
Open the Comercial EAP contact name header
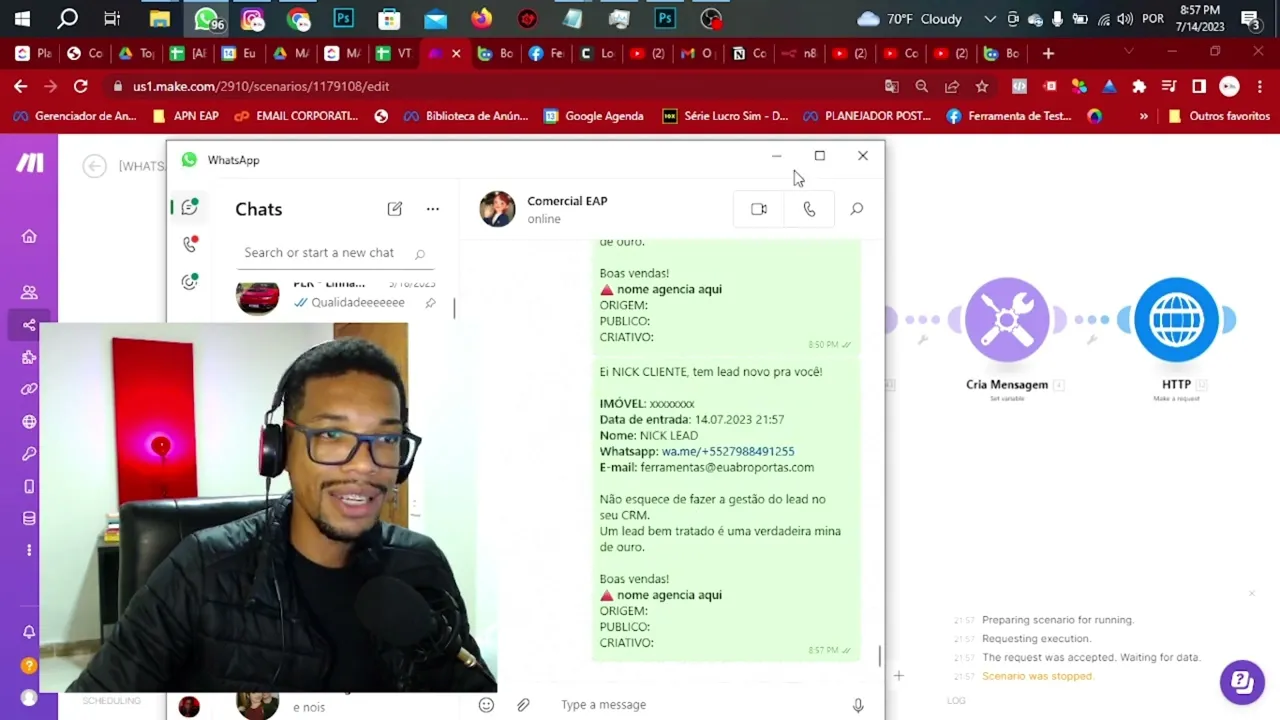pyautogui.click(x=567, y=201)
